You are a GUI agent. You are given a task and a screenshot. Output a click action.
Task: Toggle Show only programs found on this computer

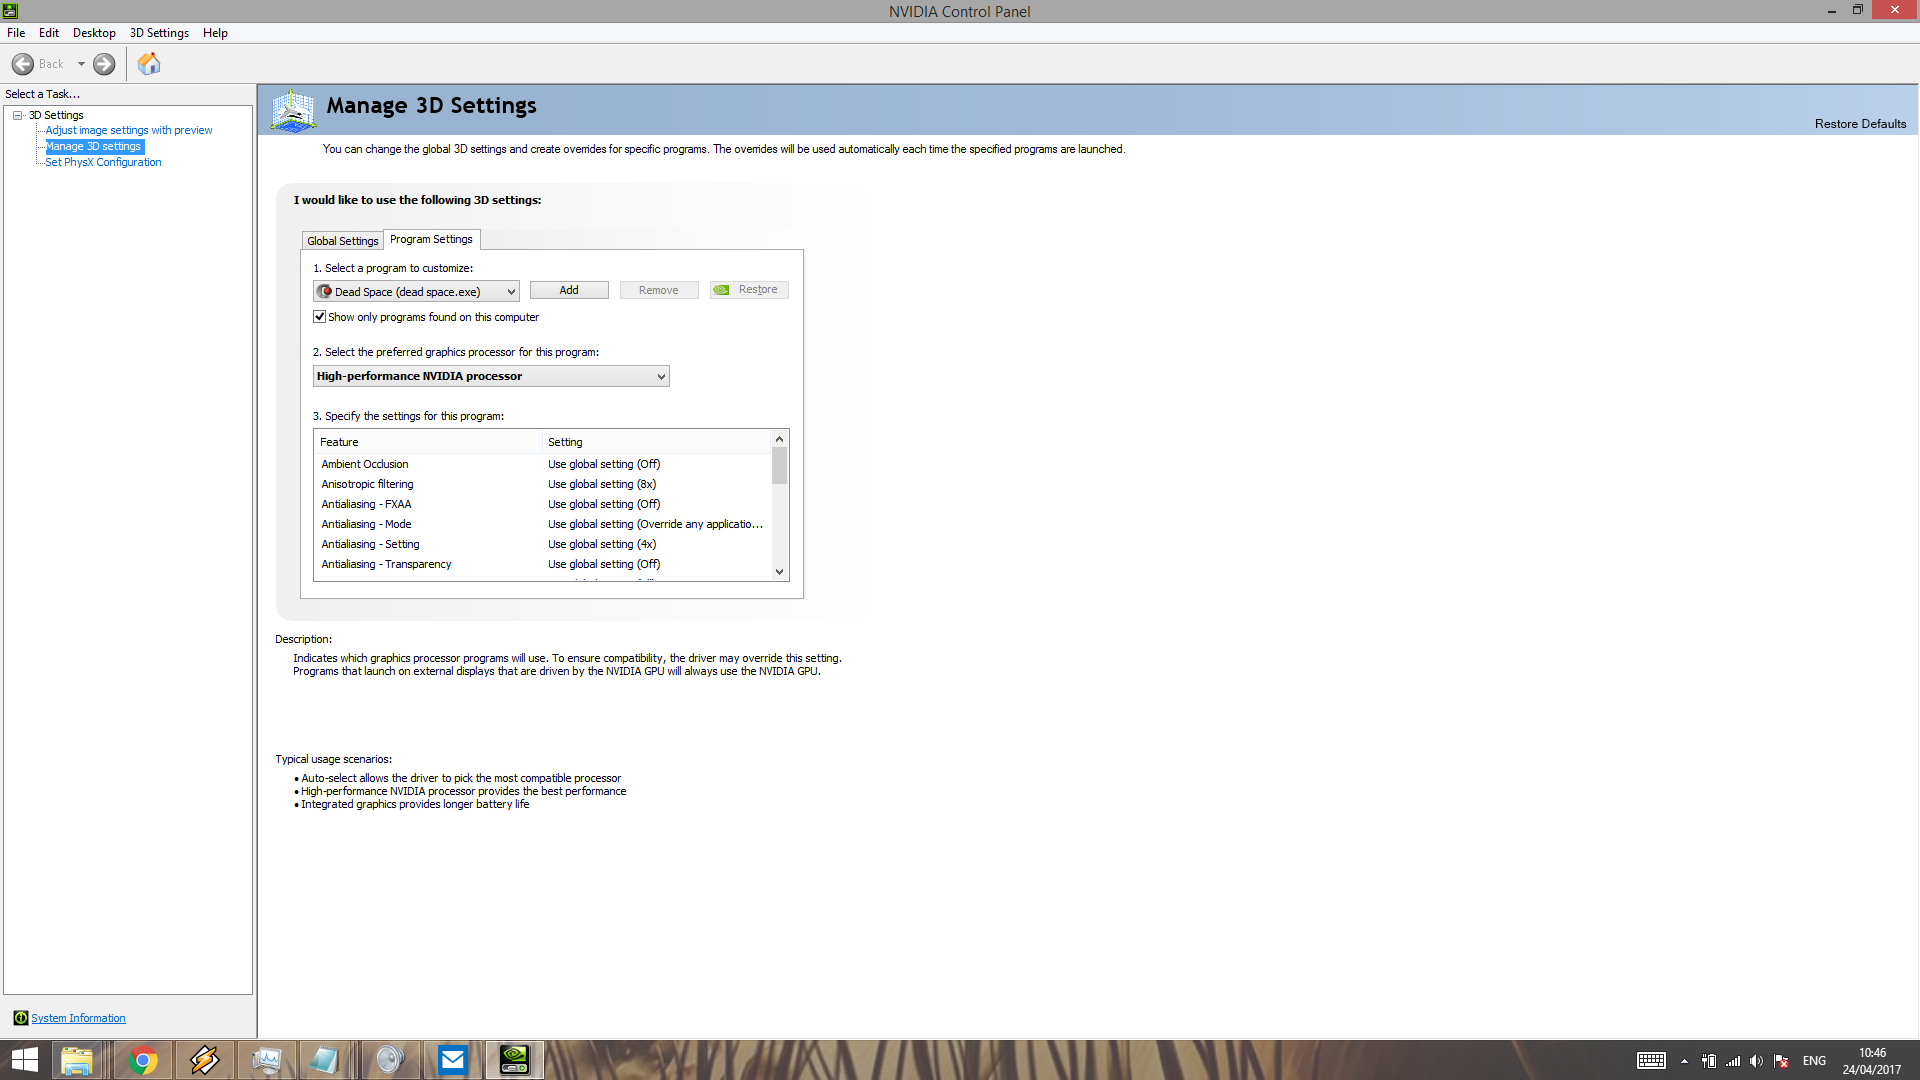(320, 317)
